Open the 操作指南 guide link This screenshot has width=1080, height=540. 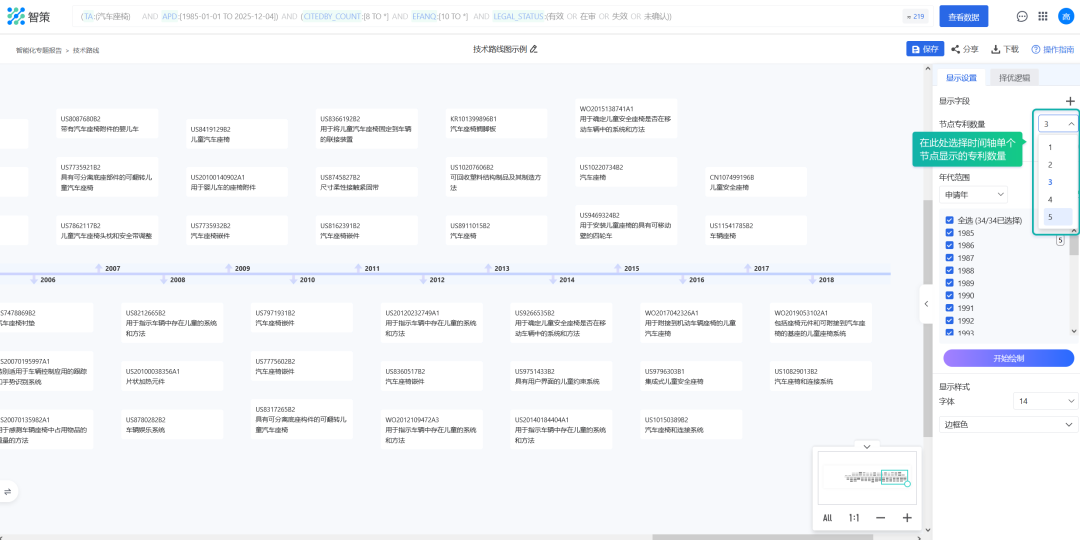tap(1052, 49)
